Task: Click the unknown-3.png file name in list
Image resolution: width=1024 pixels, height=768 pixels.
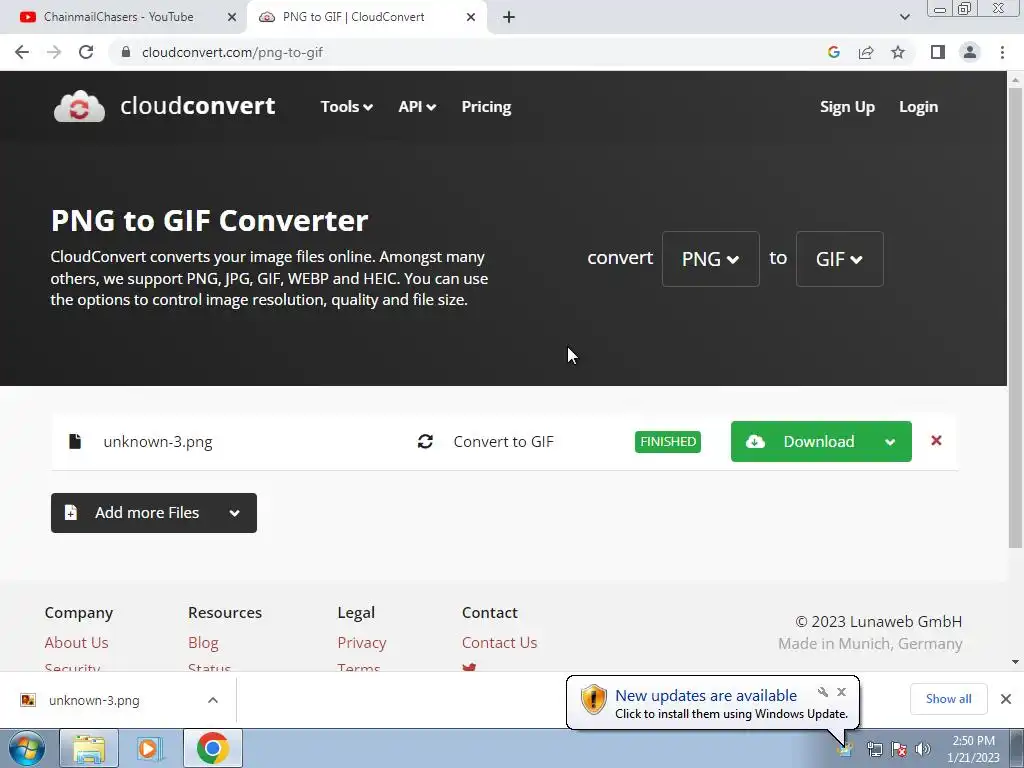Action: (158, 441)
